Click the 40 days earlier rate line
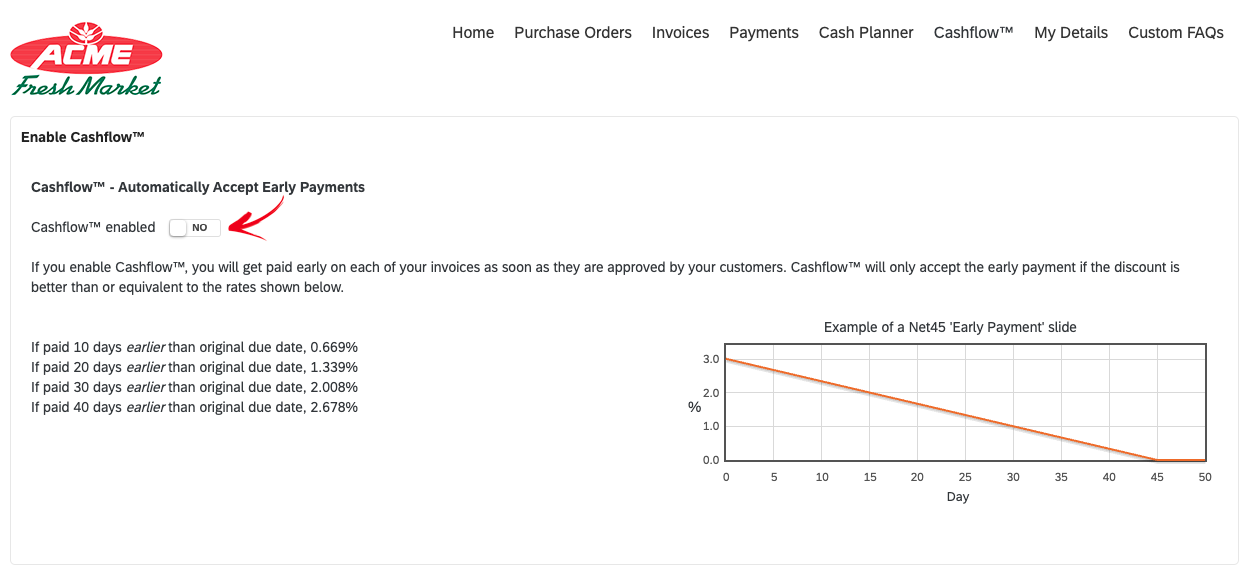1248x574 pixels. (195, 407)
